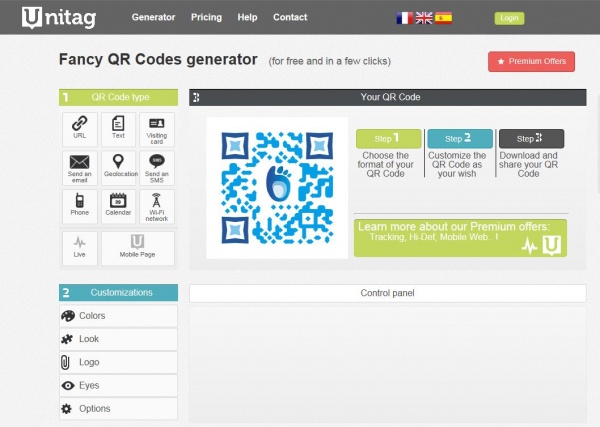Click the Customize the QR Code text

tap(457, 165)
